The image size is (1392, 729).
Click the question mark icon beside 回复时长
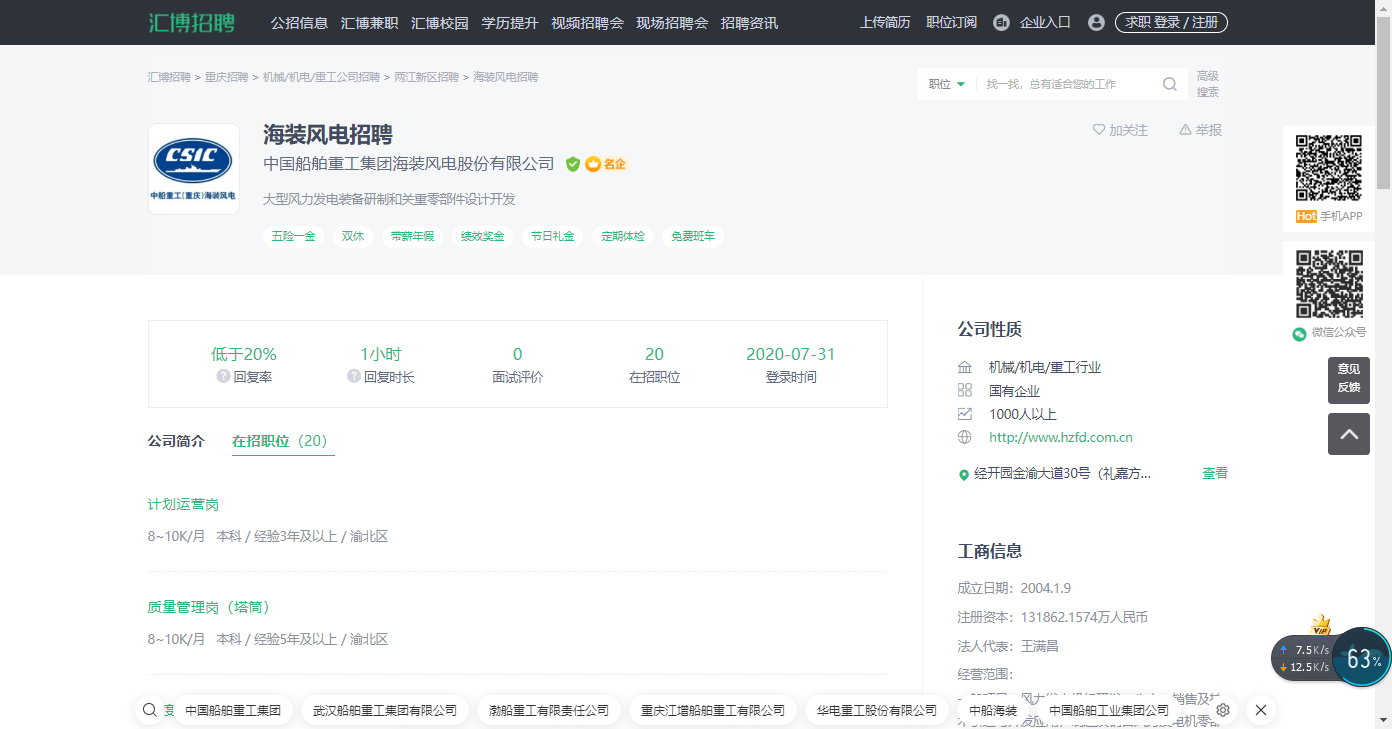pos(354,377)
